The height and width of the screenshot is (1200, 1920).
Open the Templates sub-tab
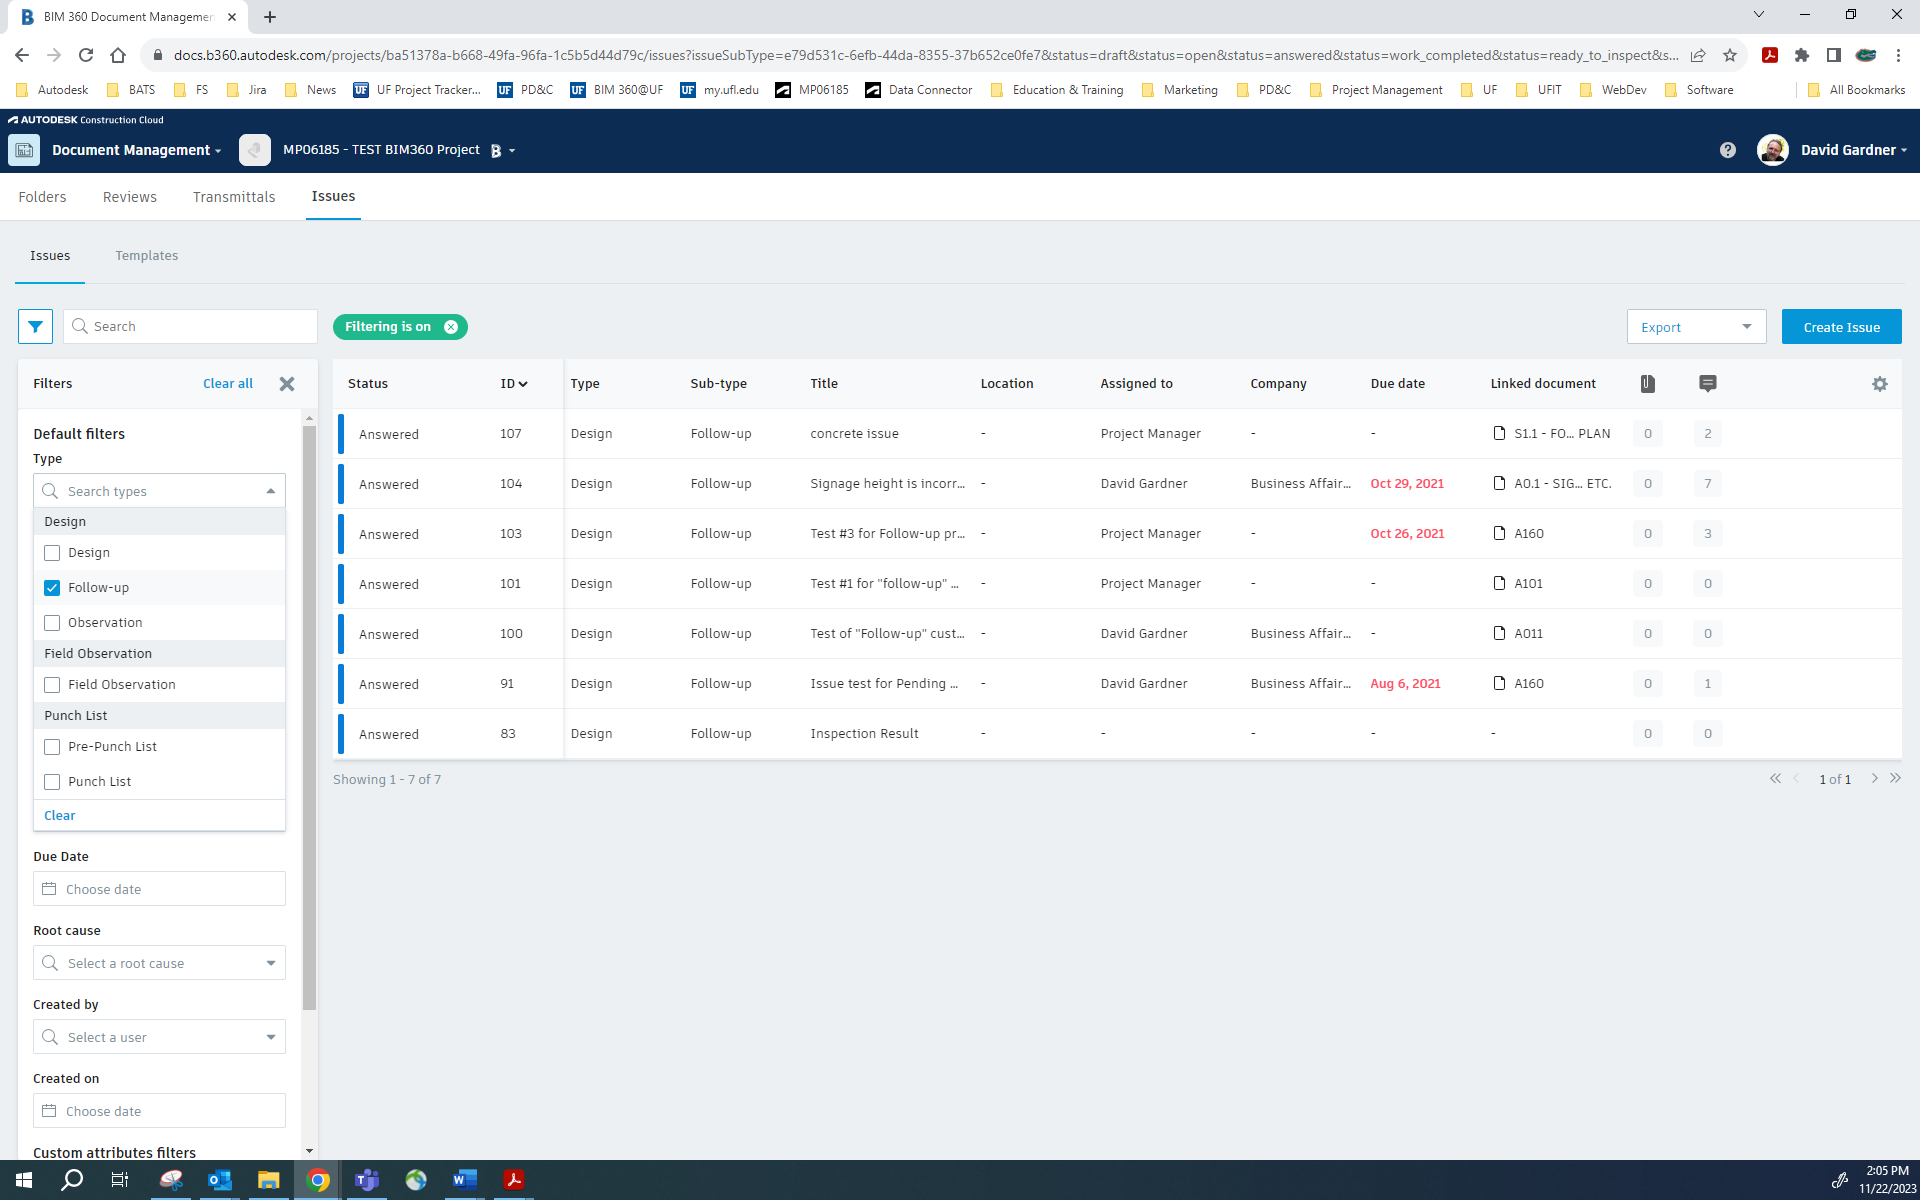point(147,256)
